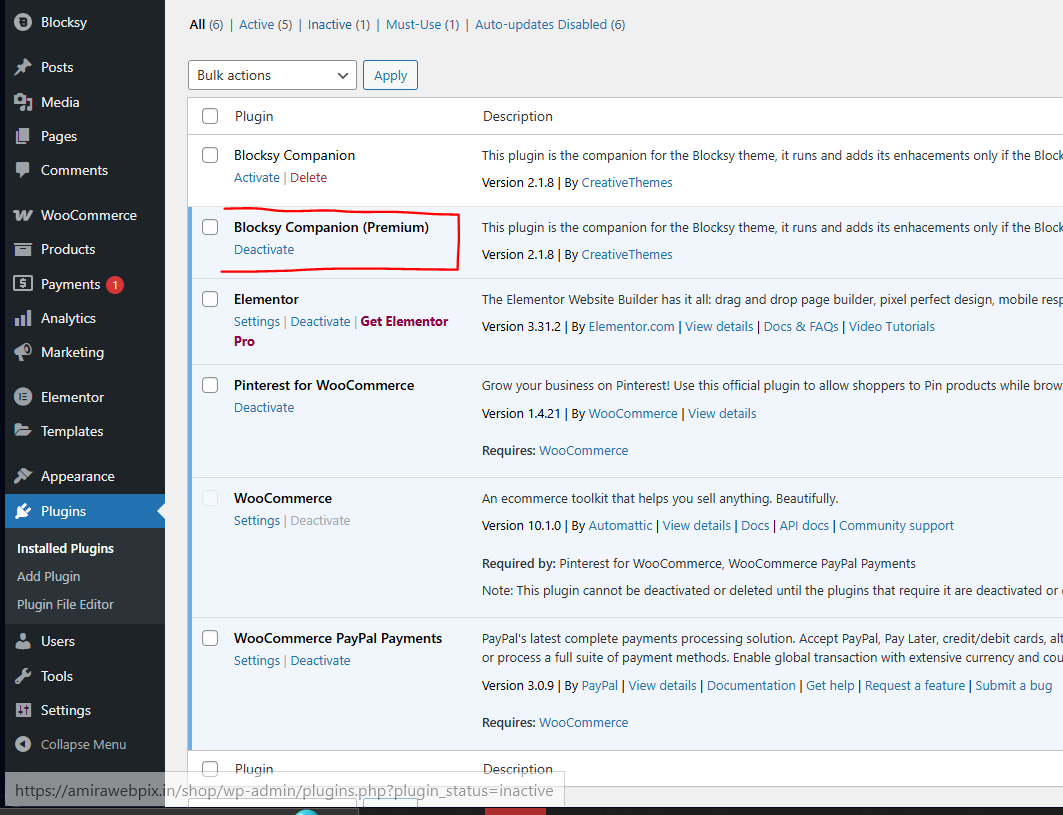The image size is (1063, 815).
Task: Open the Marketing megaphone icon
Action: click(x=22, y=352)
